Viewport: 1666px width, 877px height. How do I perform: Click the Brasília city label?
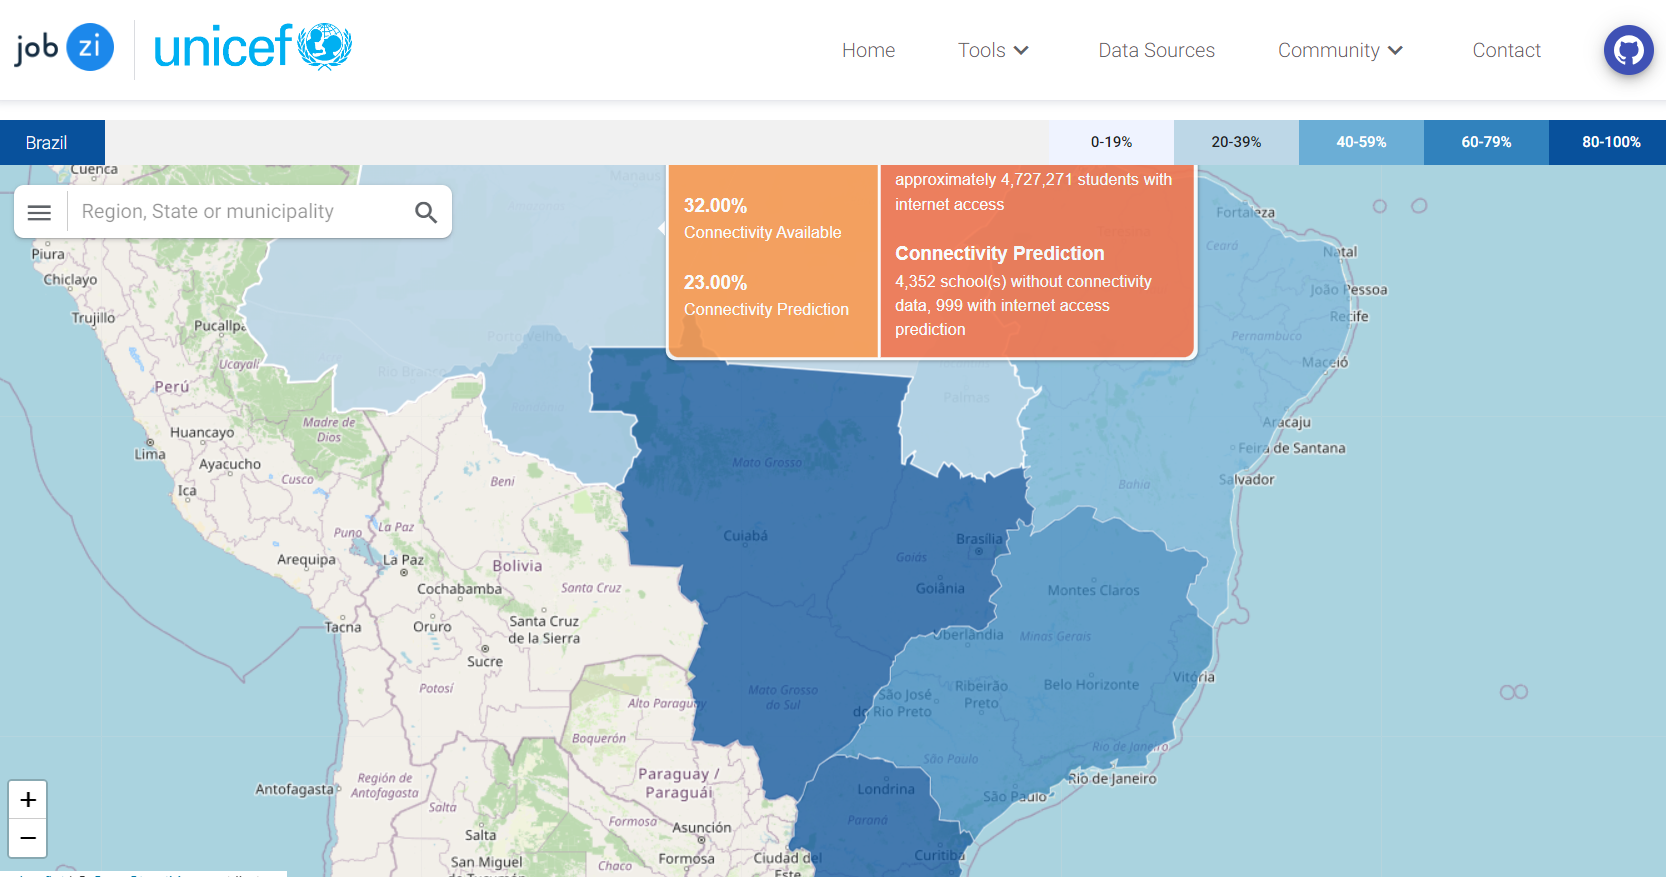click(x=978, y=539)
